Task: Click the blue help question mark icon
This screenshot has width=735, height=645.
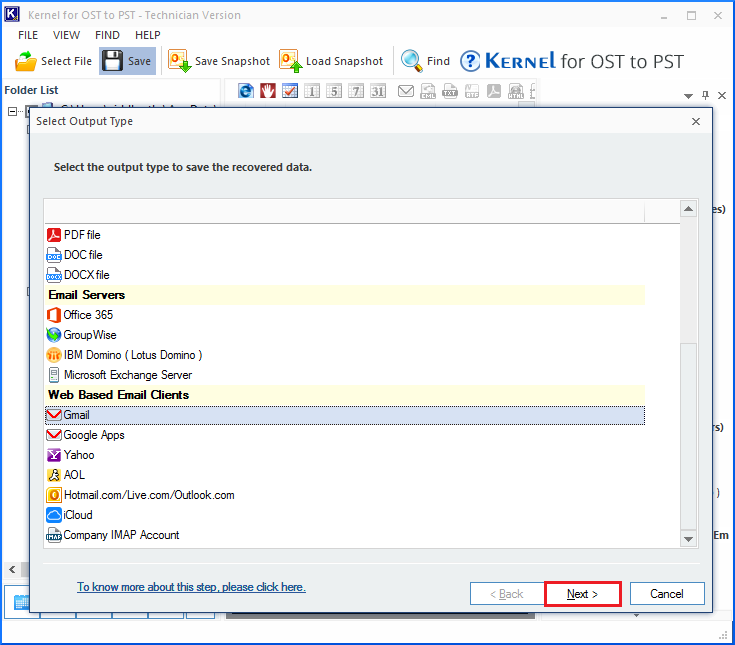Action: tap(470, 61)
